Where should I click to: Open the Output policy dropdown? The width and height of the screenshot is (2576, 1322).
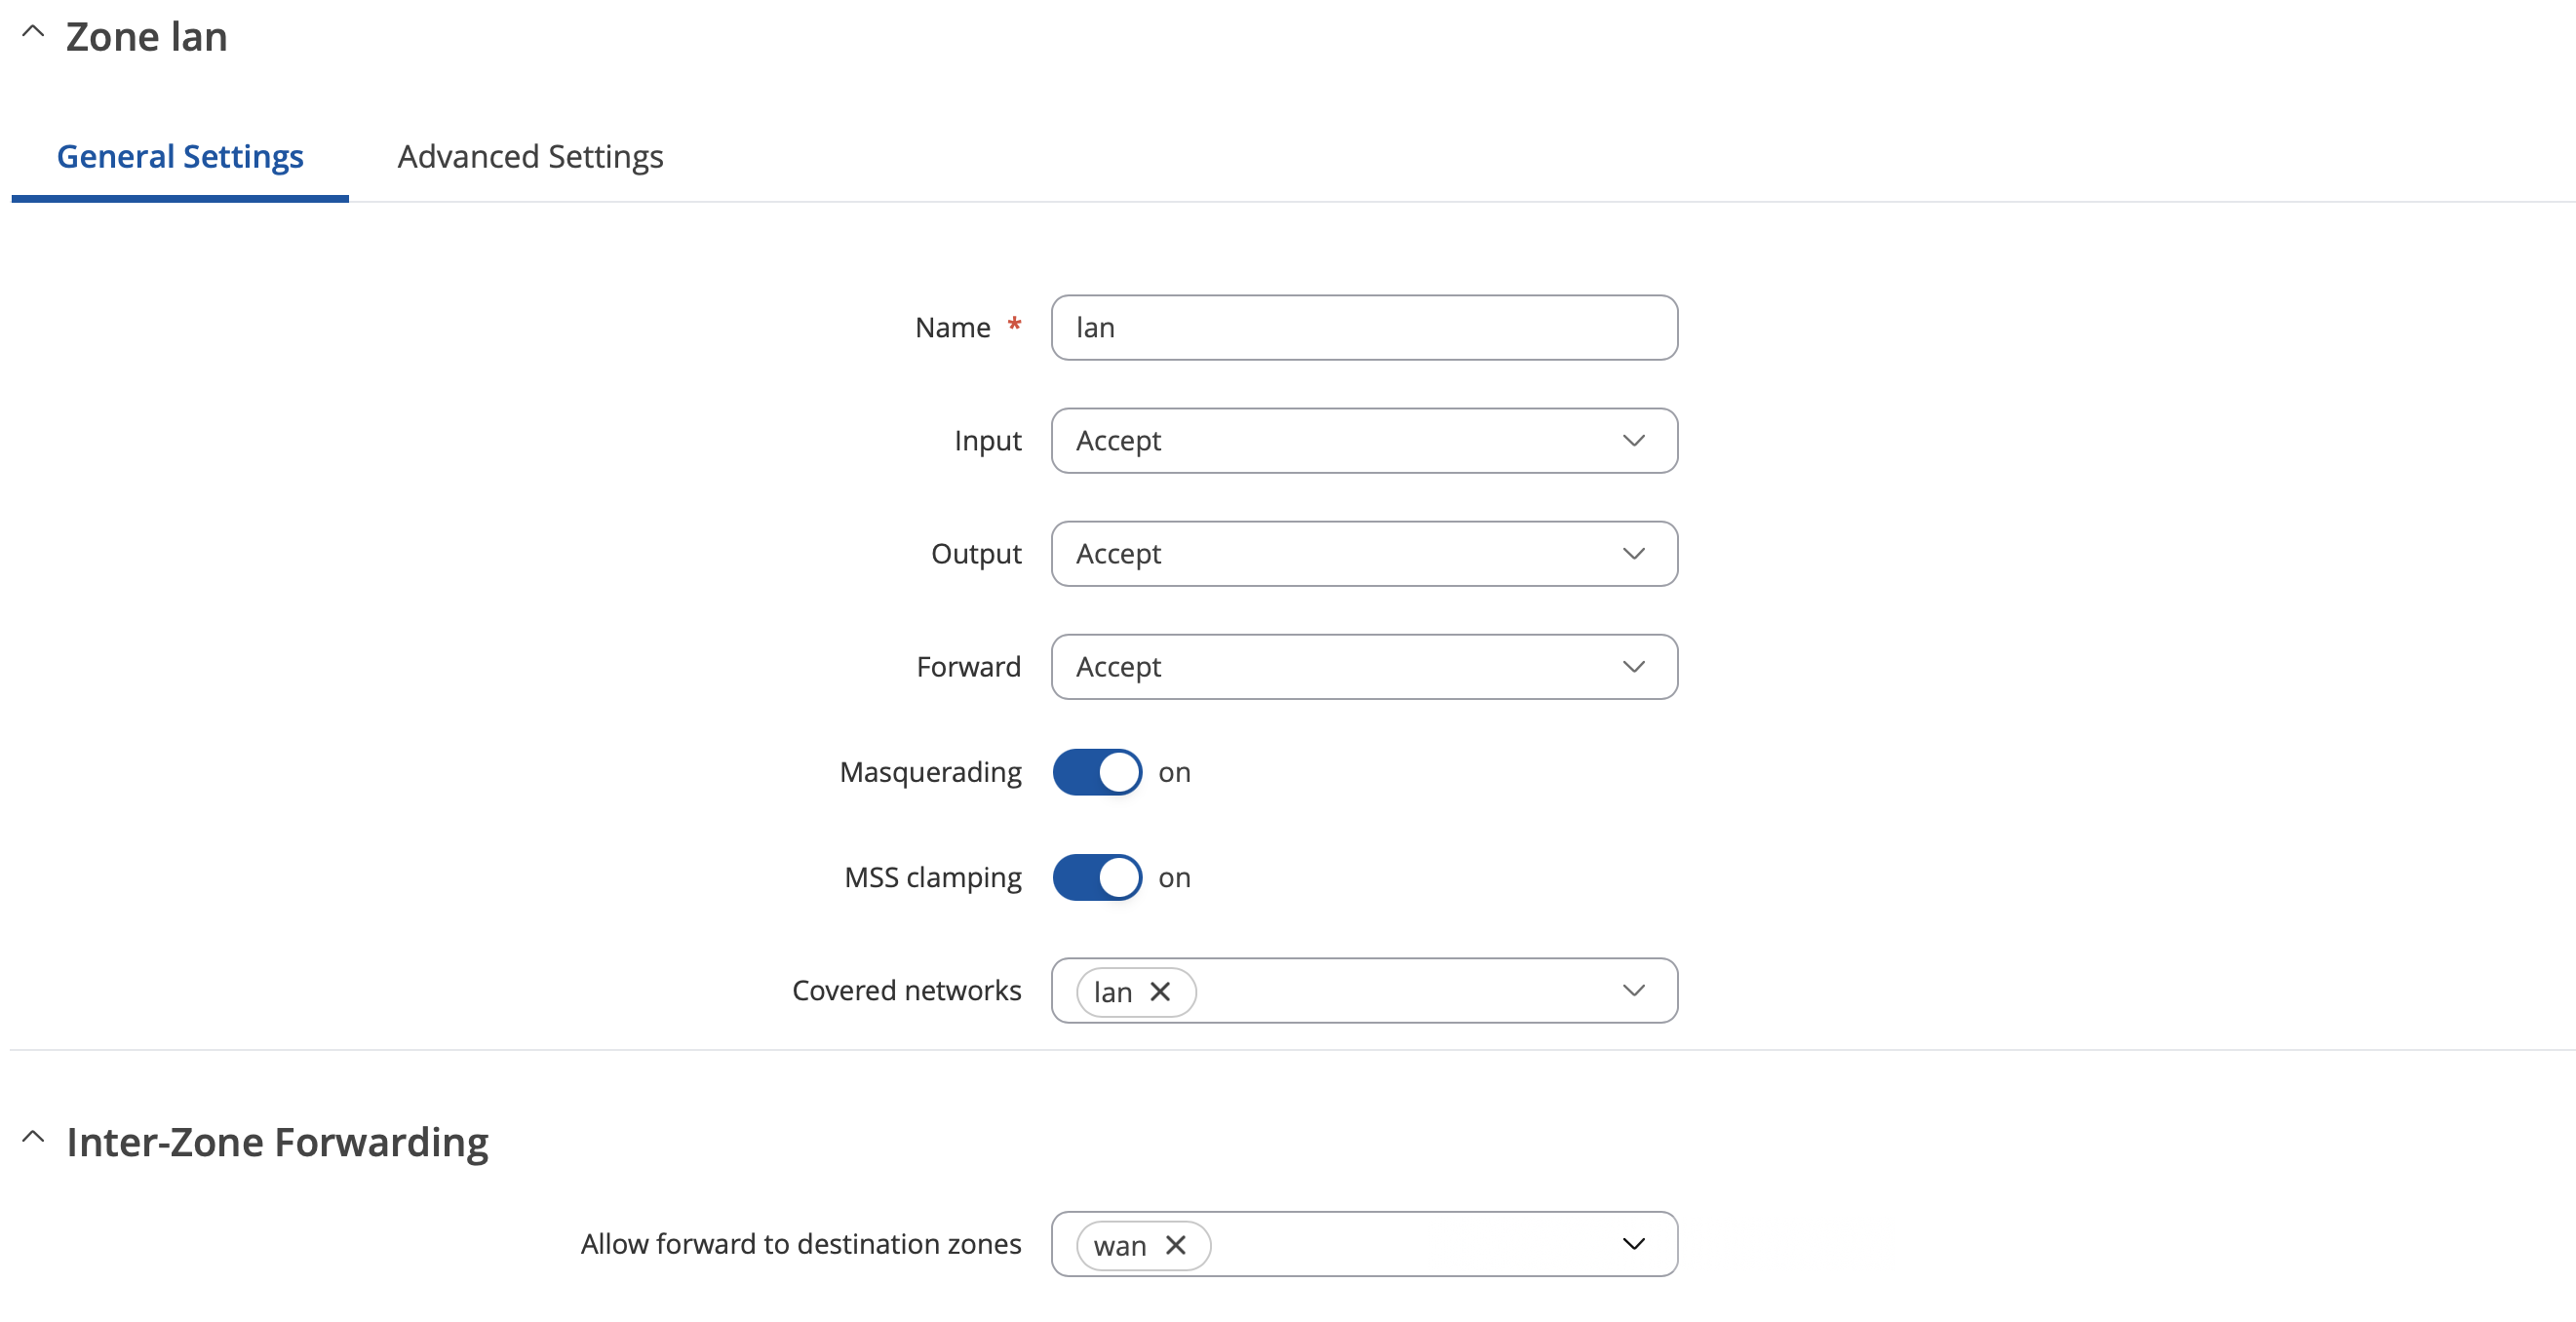click(1364, 553)
